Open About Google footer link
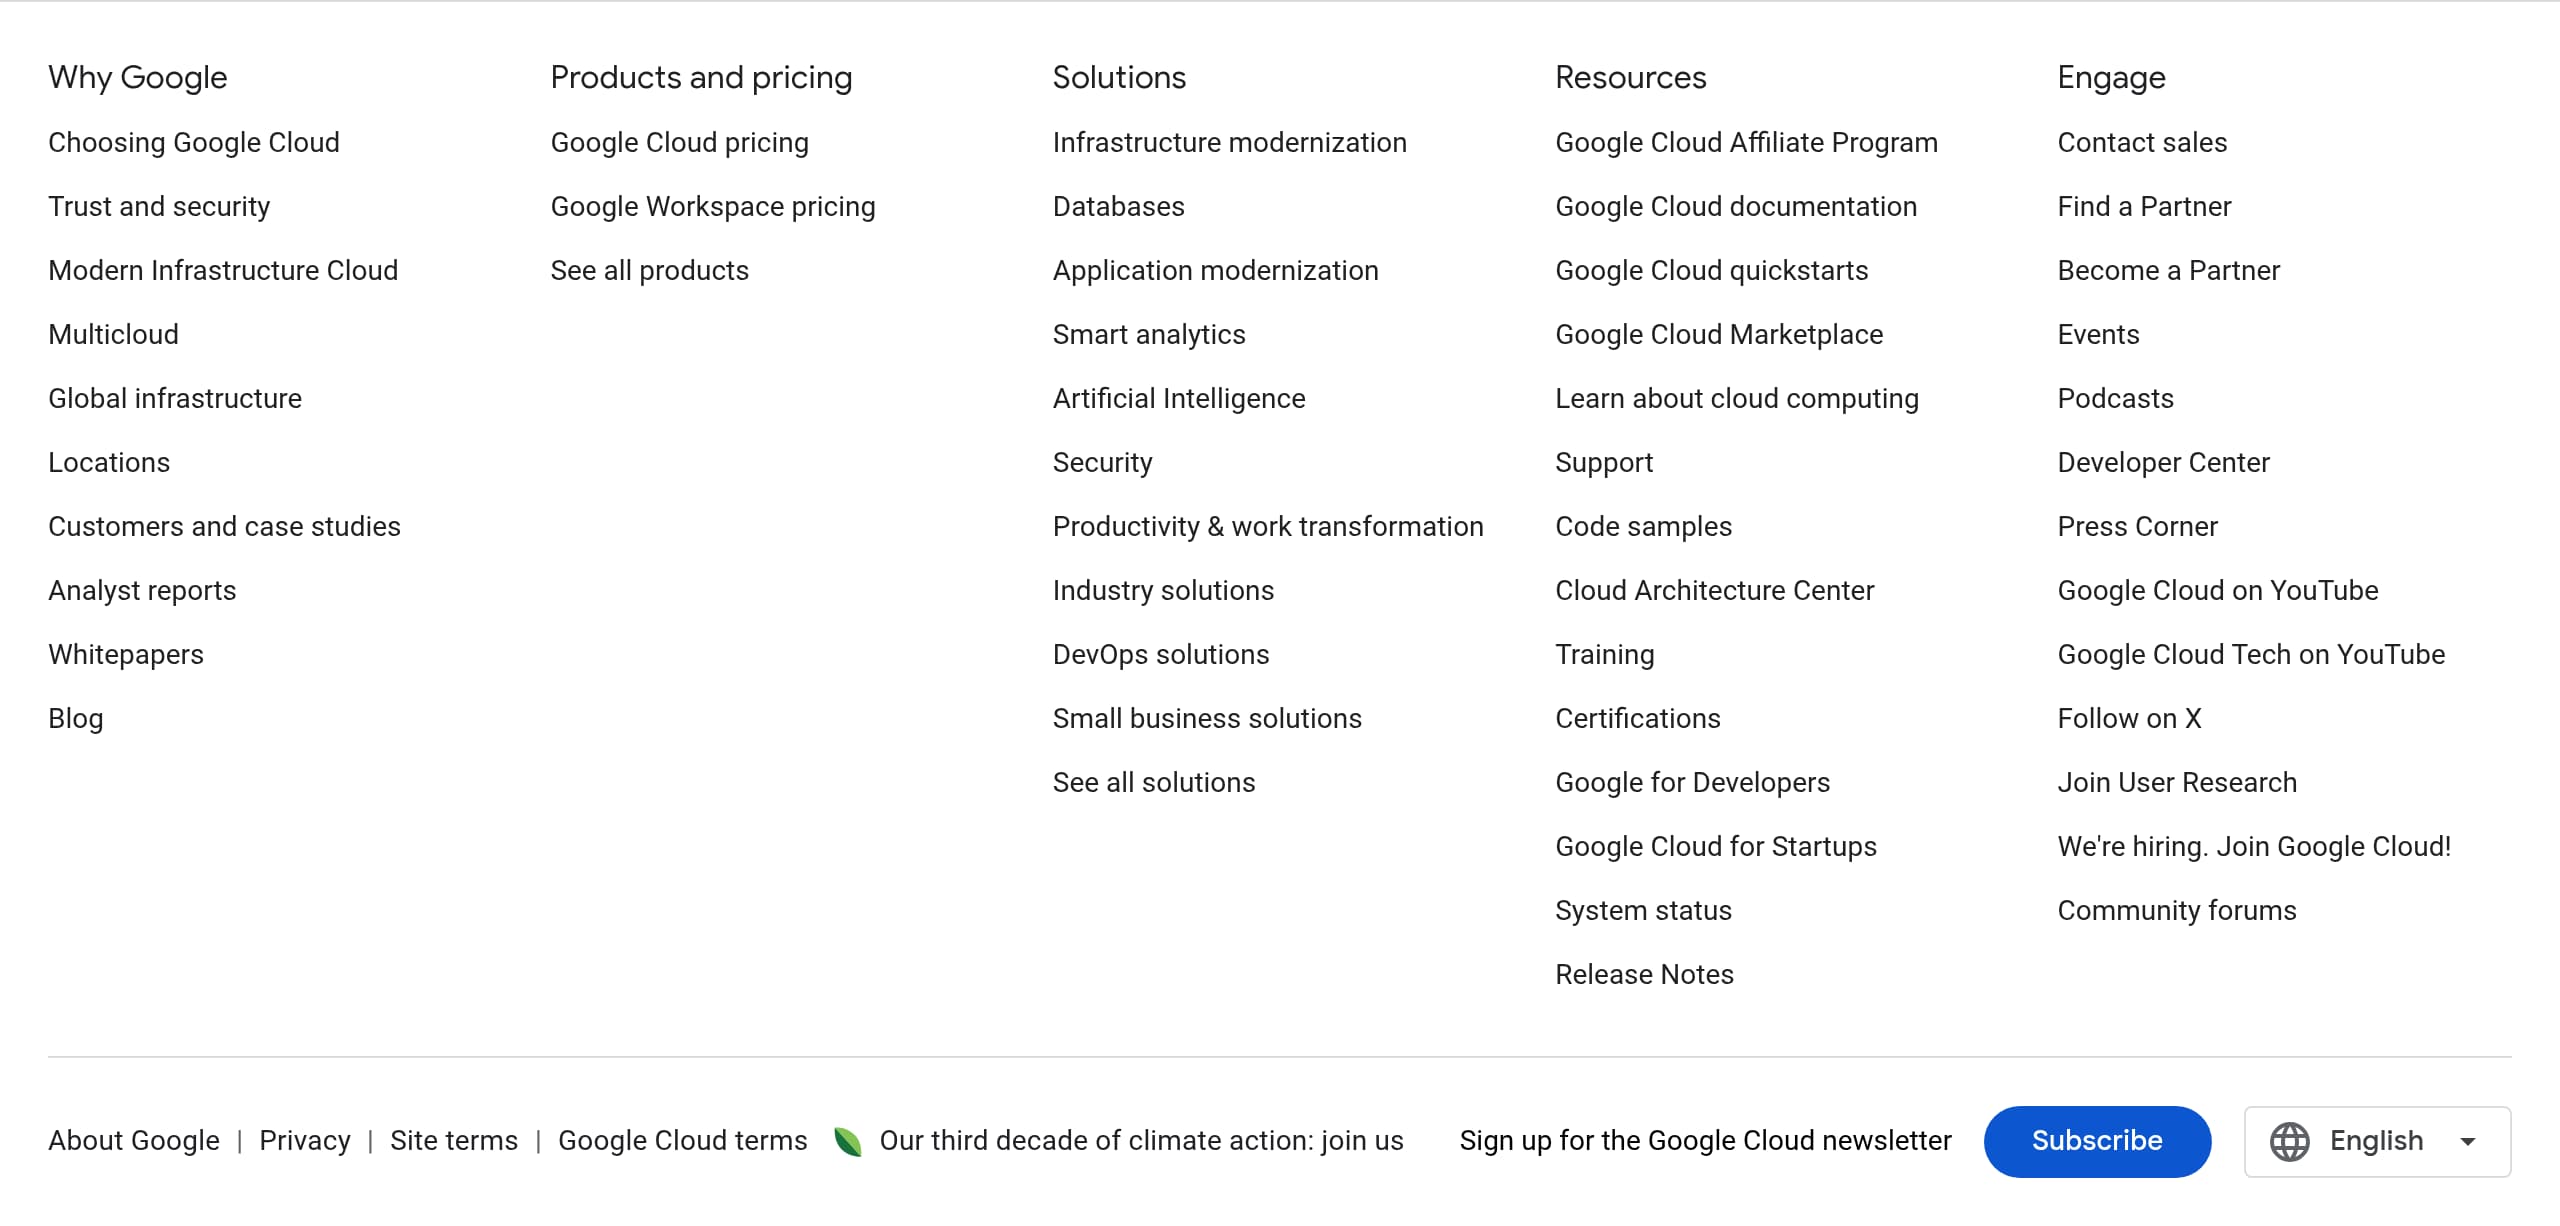The width and height of the screenshot is (2560, 1226). pyautogui.click(x=134, y=1141)
